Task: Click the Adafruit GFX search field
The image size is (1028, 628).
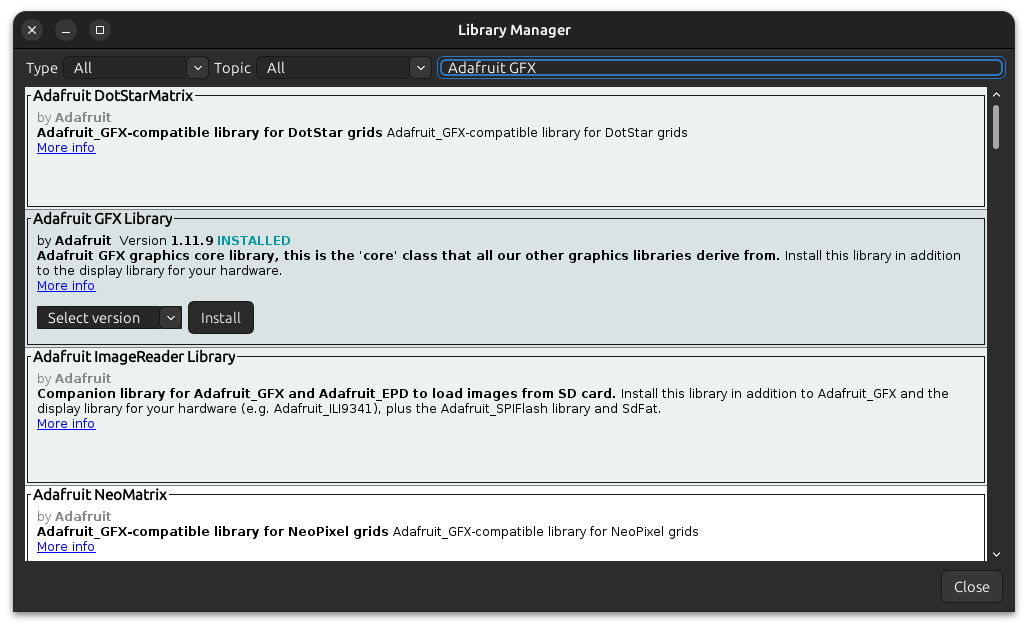Action: pos(721,68)
